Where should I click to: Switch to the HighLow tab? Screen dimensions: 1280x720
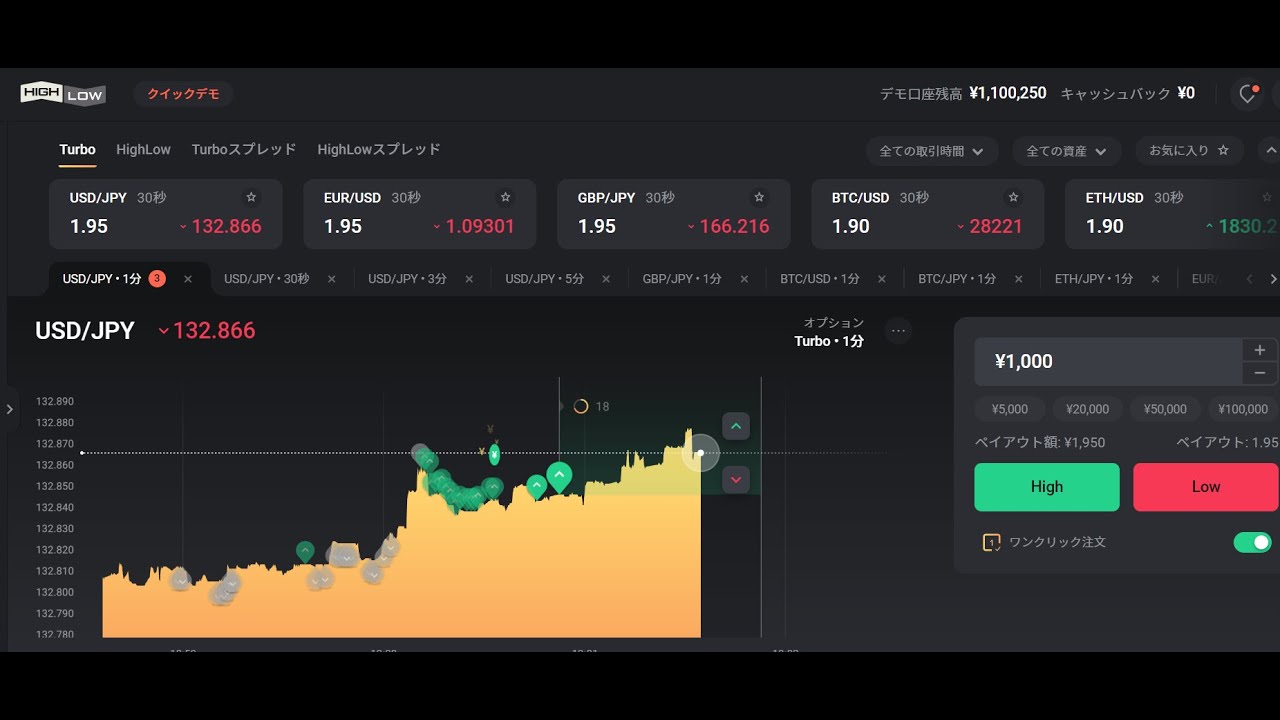pyautogui.click(x=143, y=149)
